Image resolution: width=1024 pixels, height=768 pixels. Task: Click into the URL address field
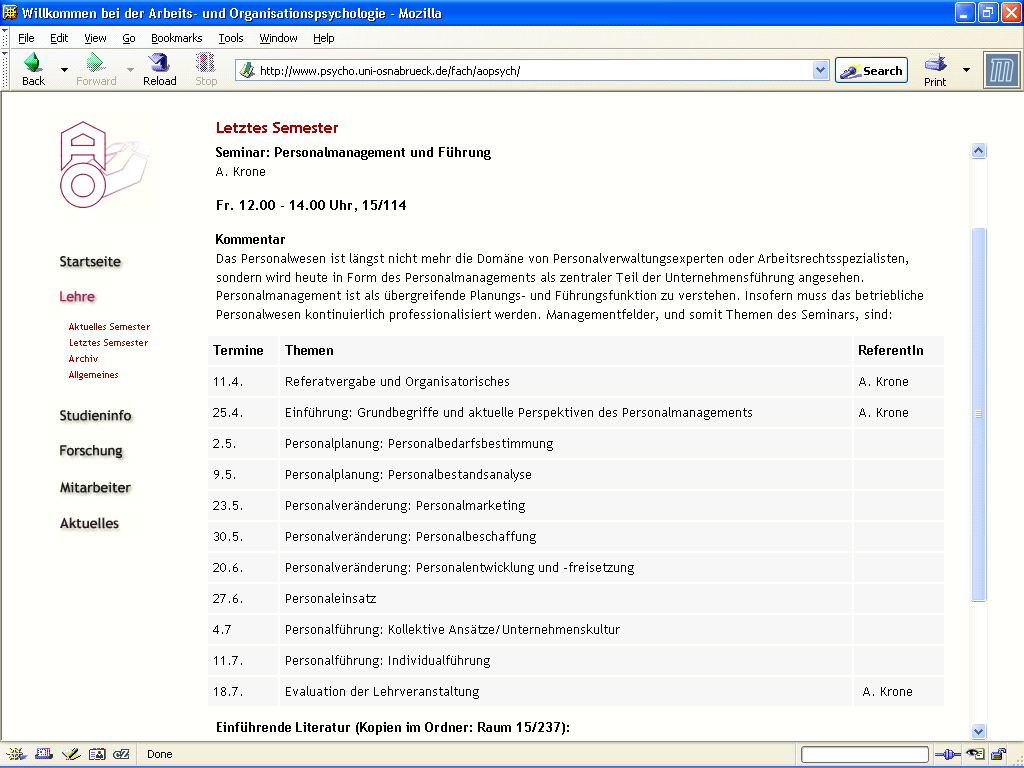tap(530, 70)
